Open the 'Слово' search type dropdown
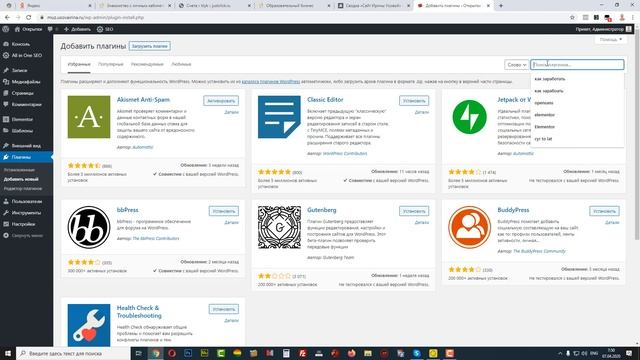 (x=517, y=64)
